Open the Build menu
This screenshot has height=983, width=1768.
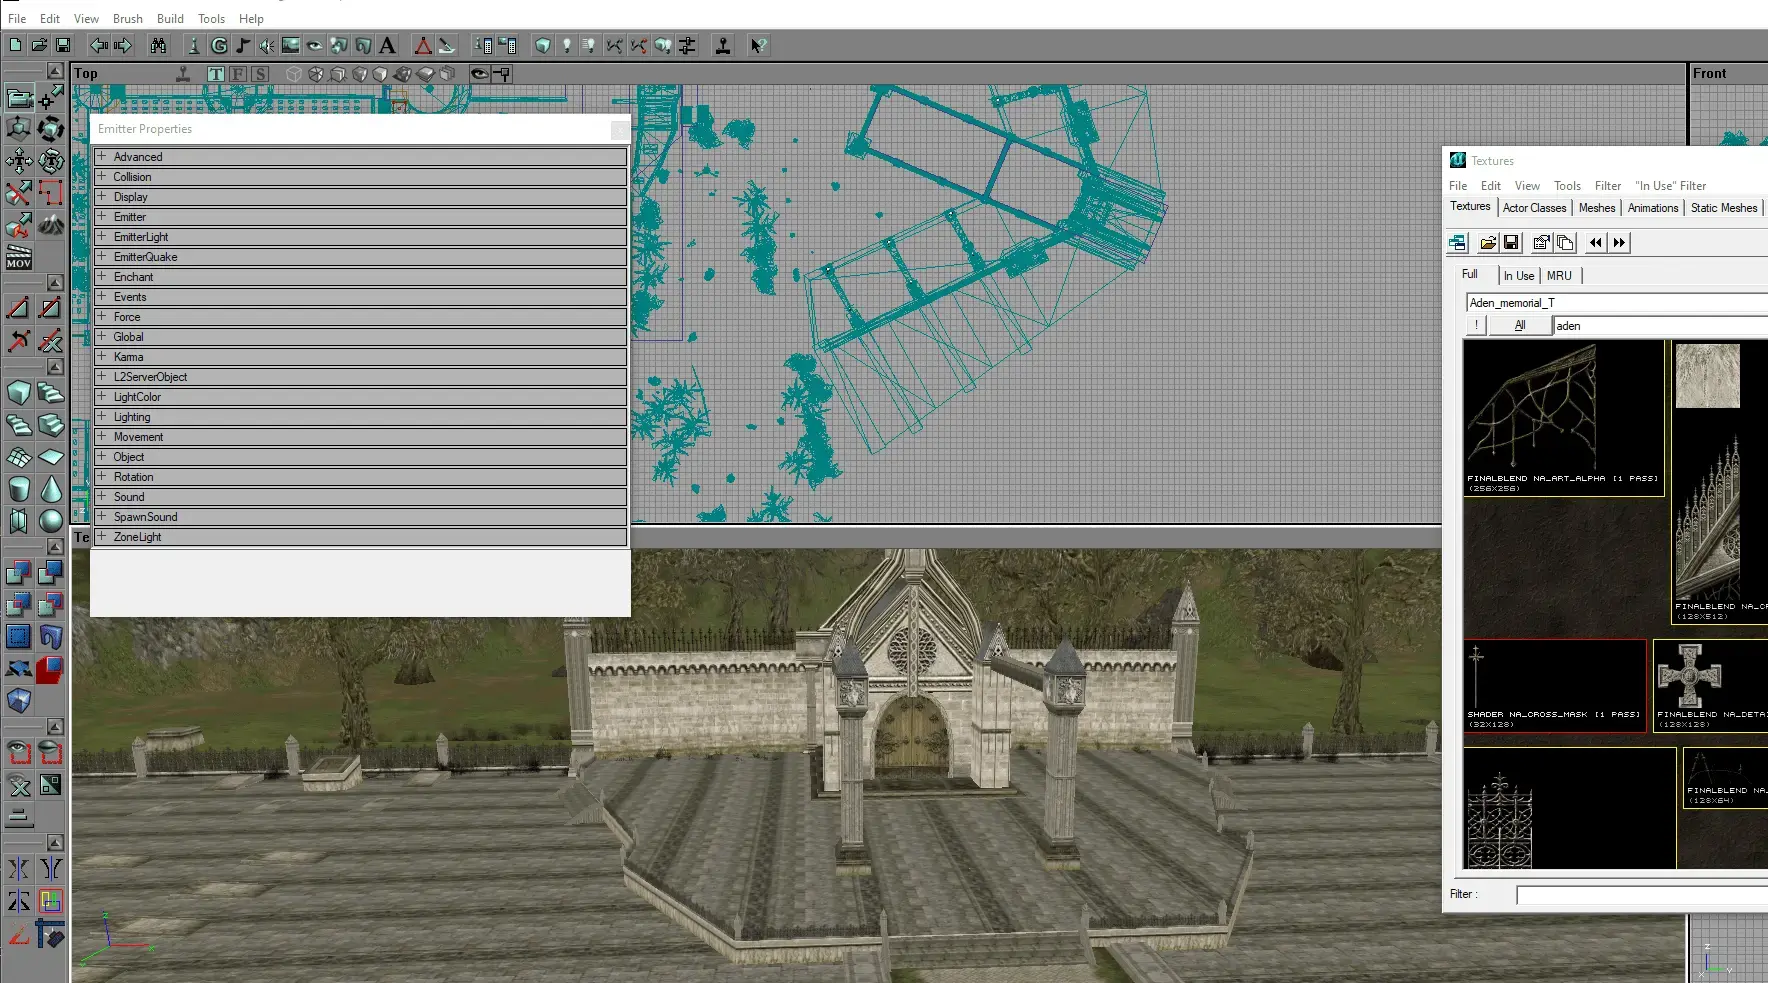(170, 18)
